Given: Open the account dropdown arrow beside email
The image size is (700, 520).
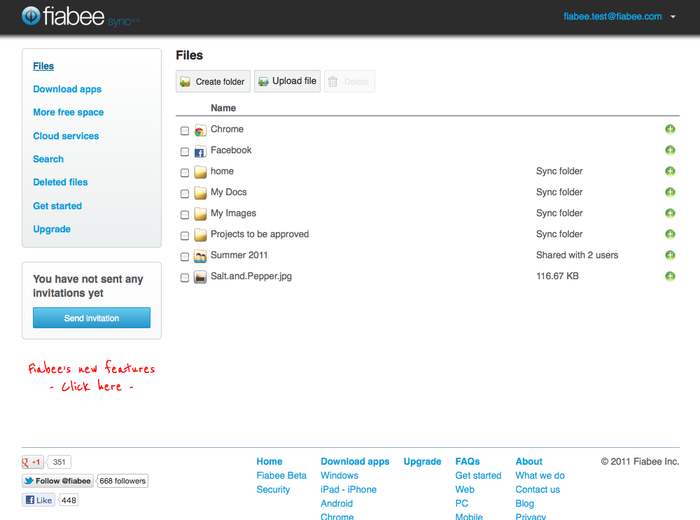Looking at the screenshot, I should click(x=674, y=17).
